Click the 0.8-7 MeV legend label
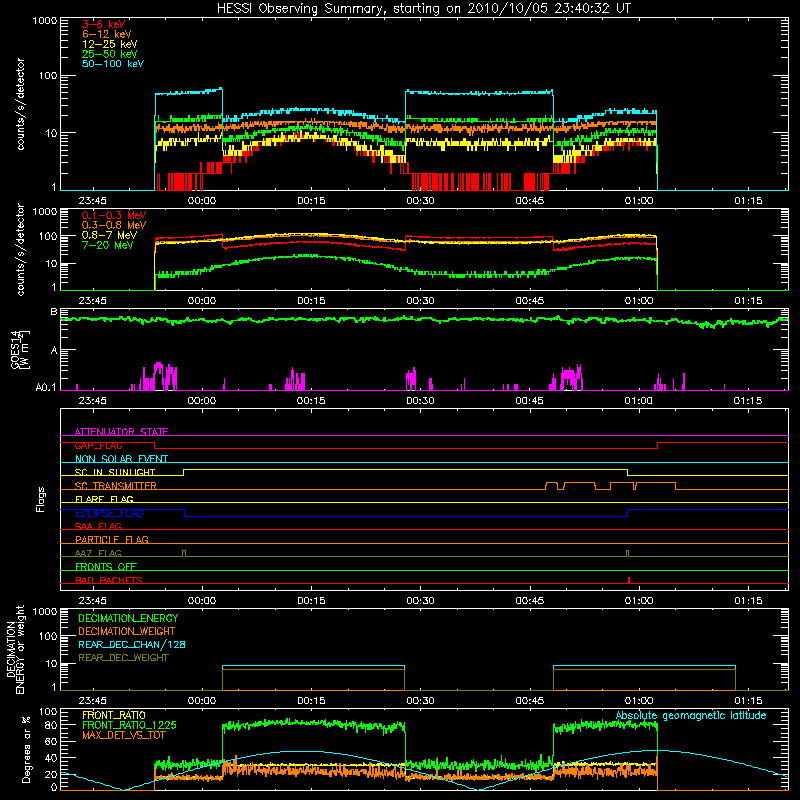800x800 pixels. [110, 235]
